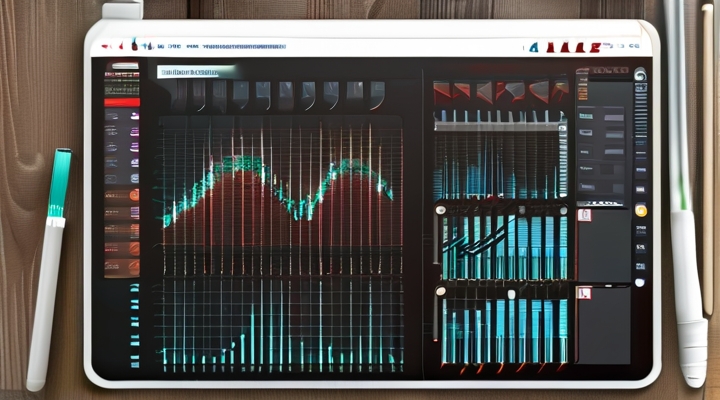
Task: Click the highlighted red row in left sidebar
Action: (121, 102)
